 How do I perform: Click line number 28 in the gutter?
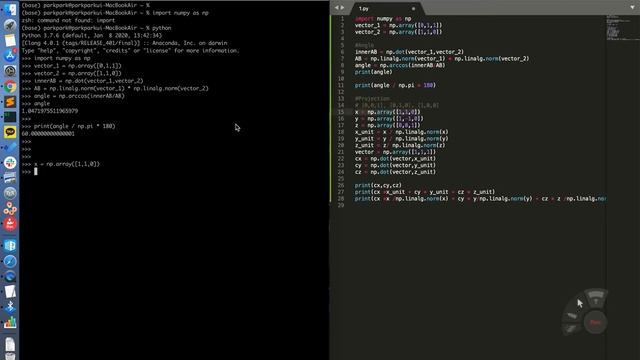(x=341, y=199)
